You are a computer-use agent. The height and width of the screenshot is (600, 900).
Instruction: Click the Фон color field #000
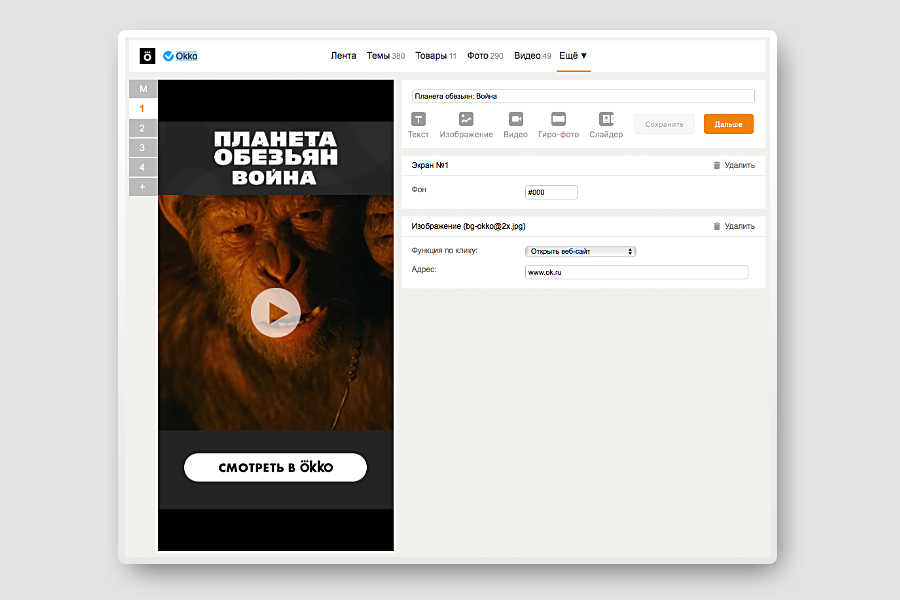tap(551, 192)
